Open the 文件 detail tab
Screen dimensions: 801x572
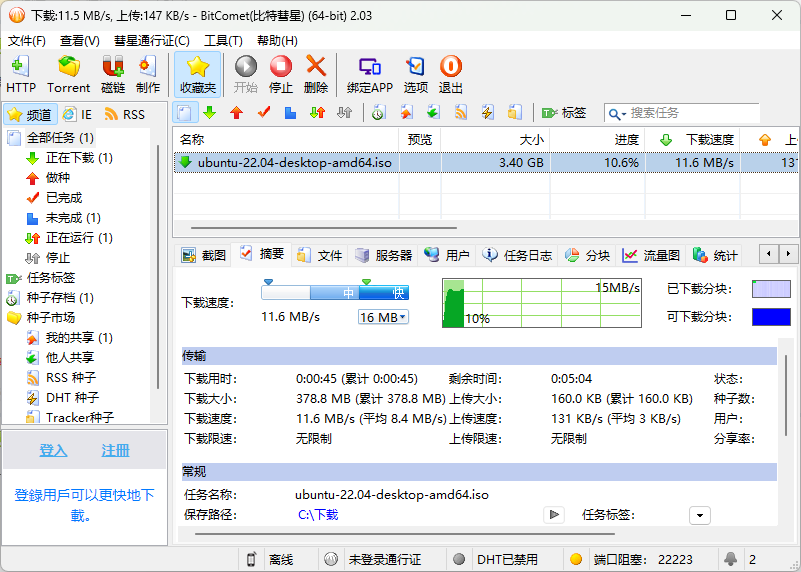320,255
